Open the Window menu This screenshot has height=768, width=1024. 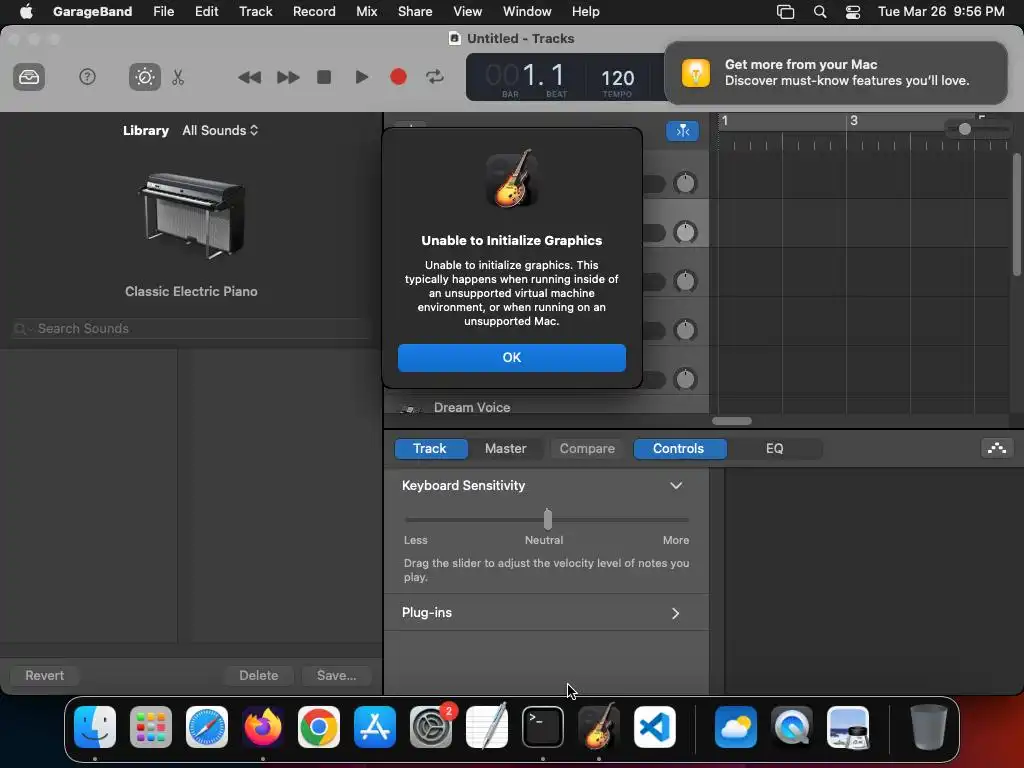tap(527, 11)
